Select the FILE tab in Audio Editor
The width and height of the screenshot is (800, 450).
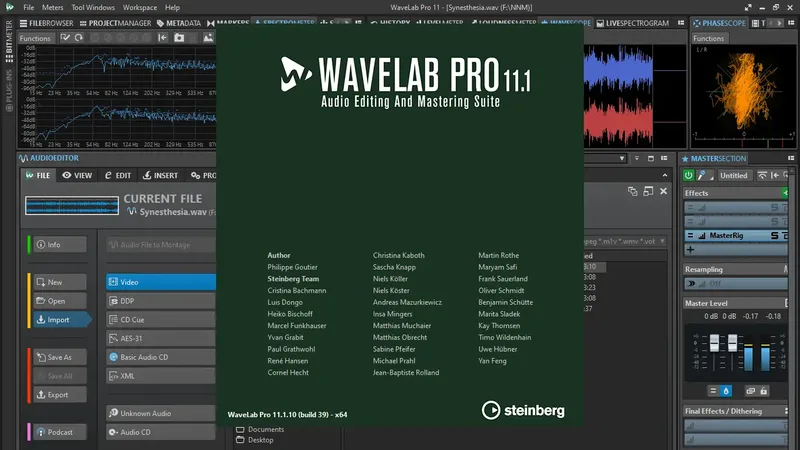coord(38,175)
